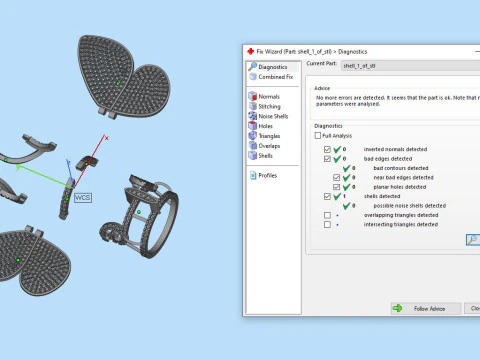Click the Current Part field shell_1_of_stl

coord(411,66)
